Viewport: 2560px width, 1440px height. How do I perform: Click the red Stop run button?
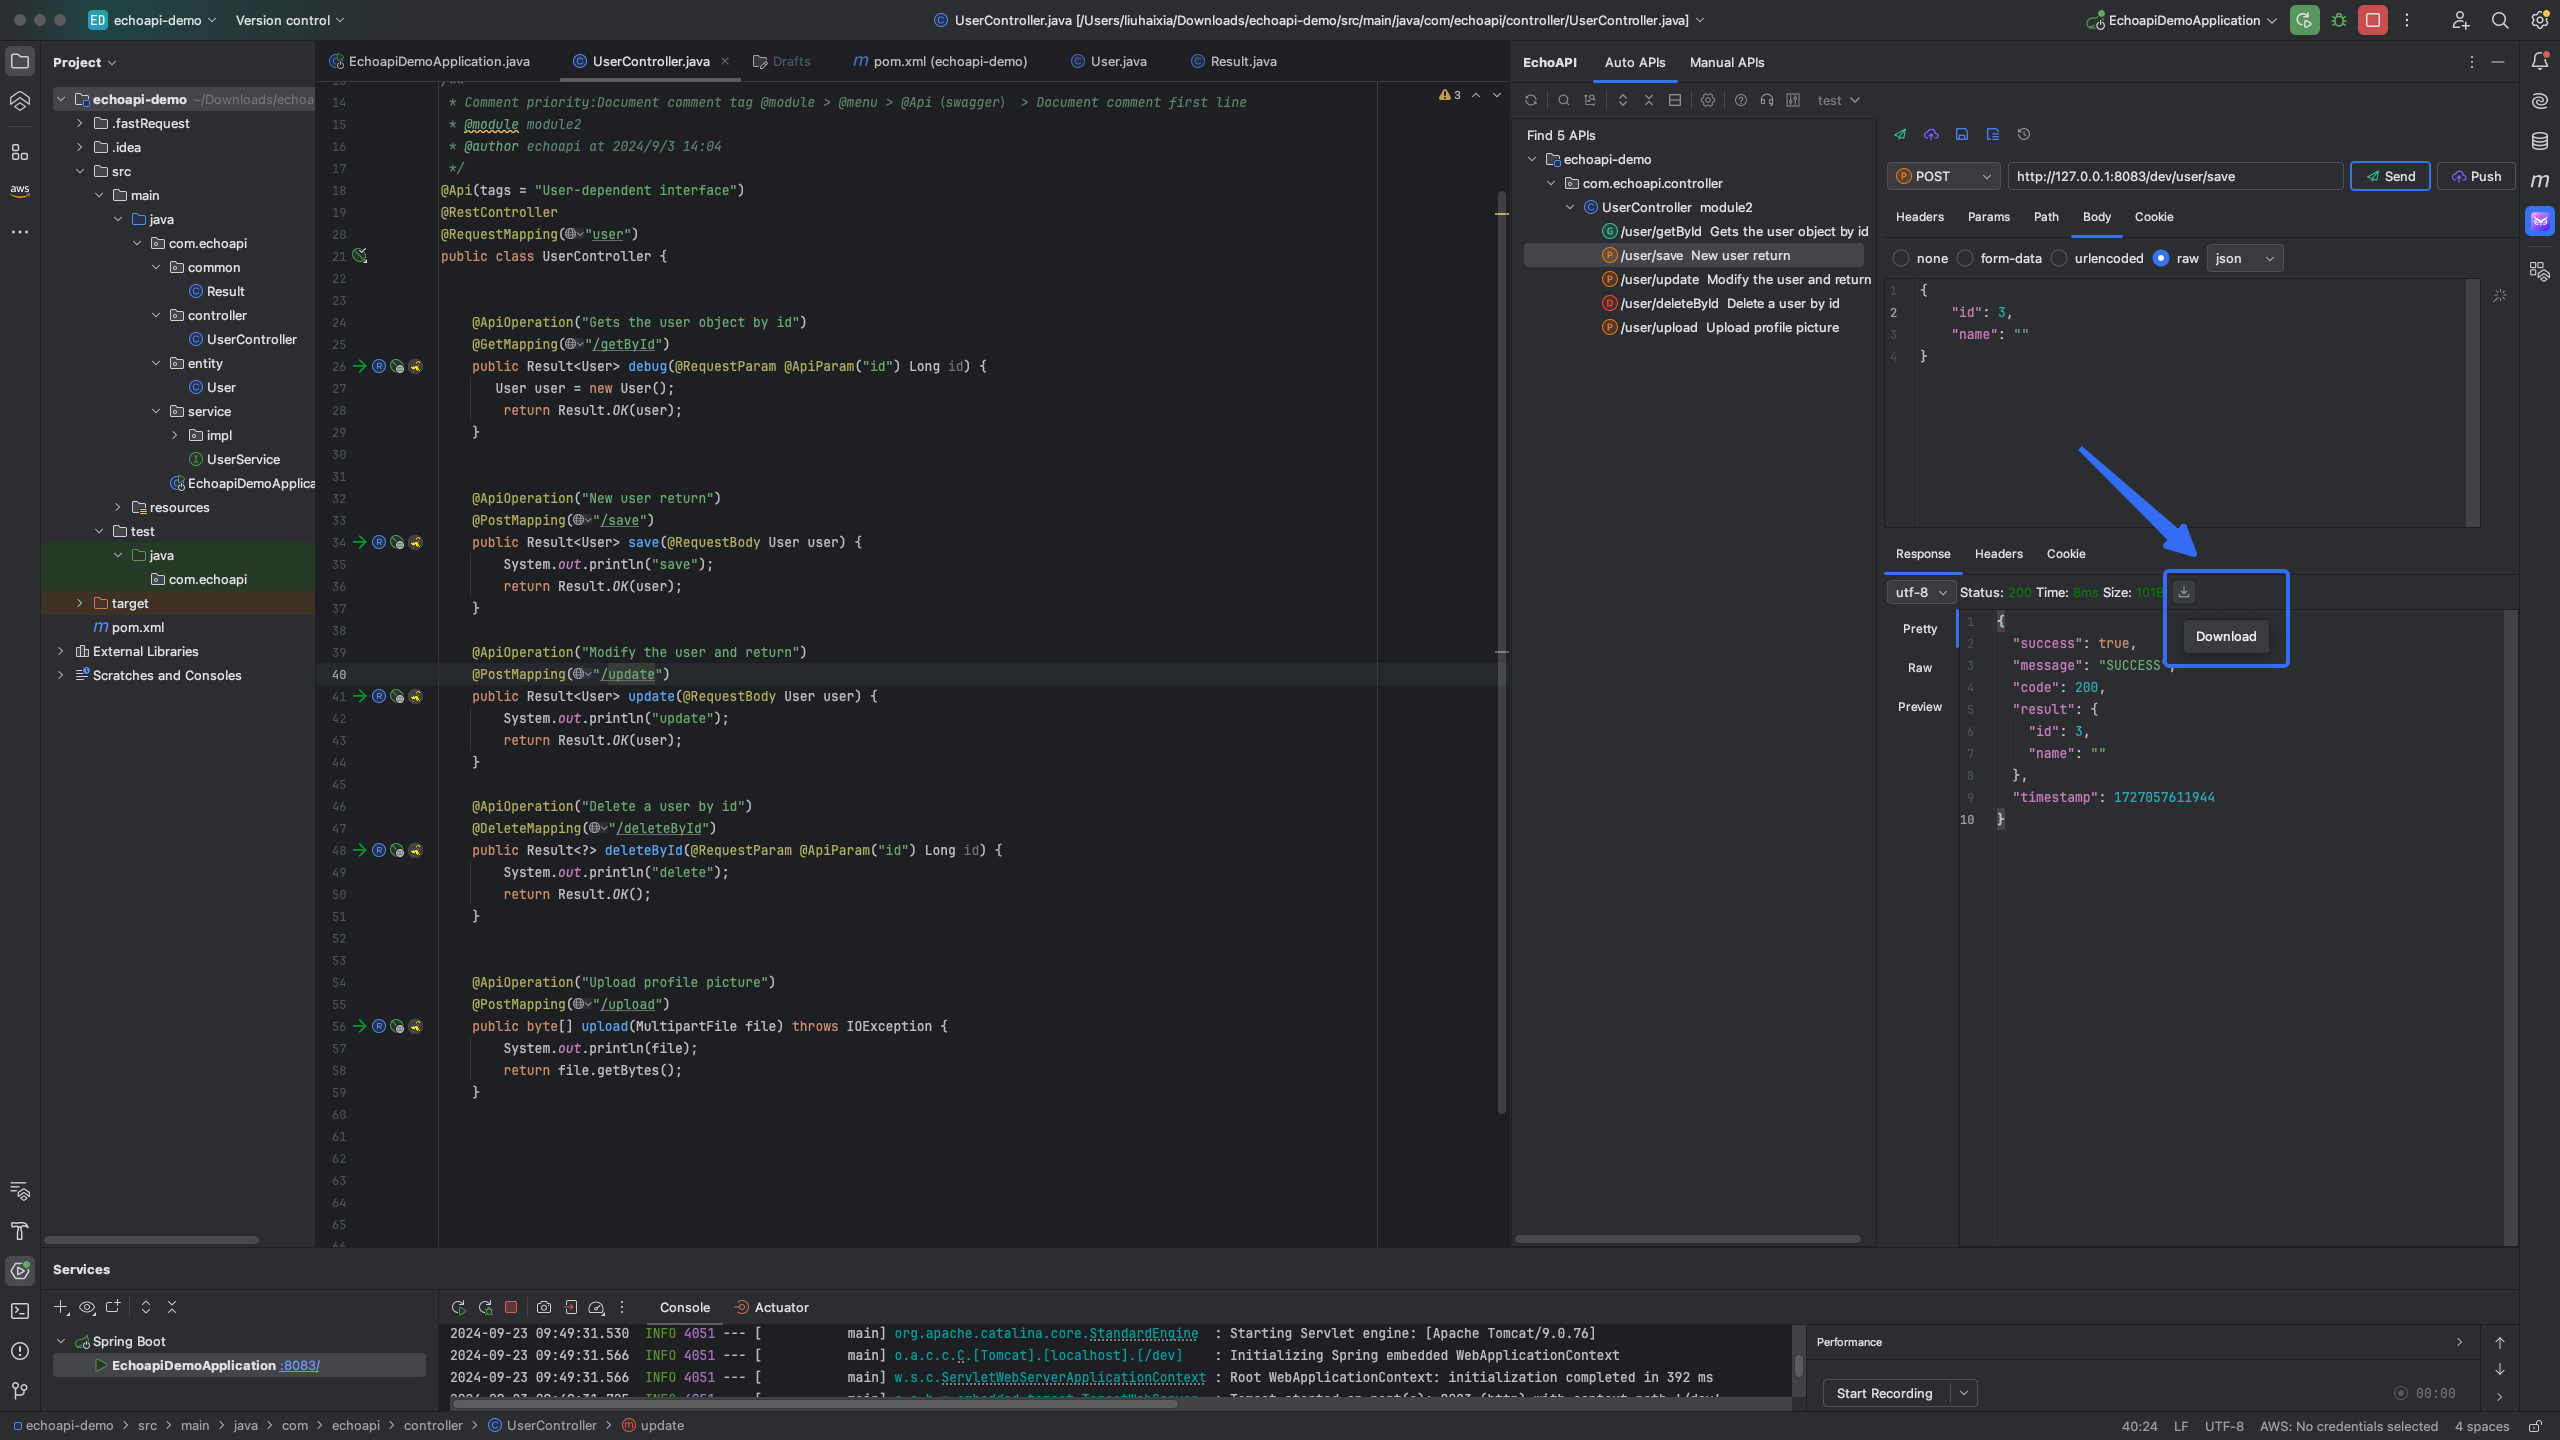[2373, 20]
